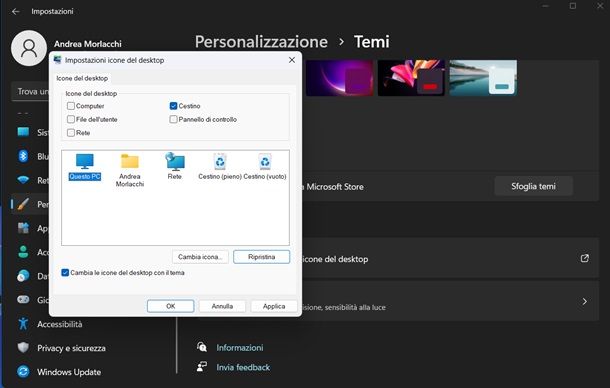Select the colorful flower theme thumbnail

coord(411,78)
